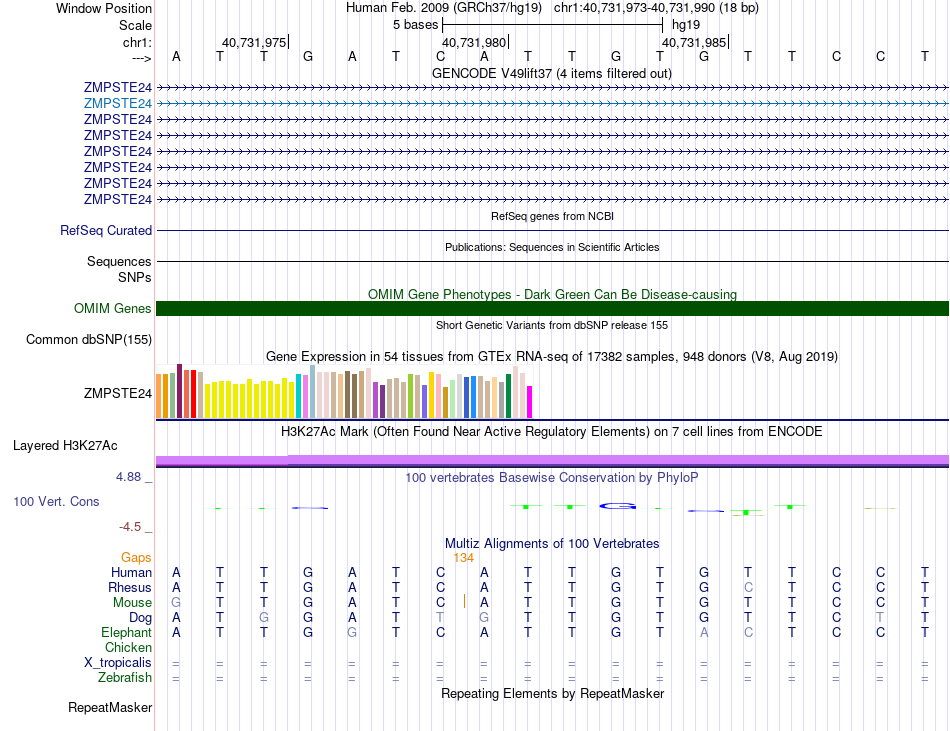Select the X_tropicalis alignment row label
This screenshot has height=731, width=950.
click(118, 663)
